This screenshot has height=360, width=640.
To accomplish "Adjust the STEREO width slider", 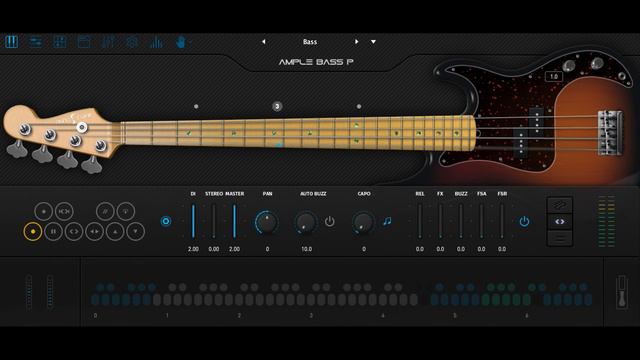I will [213, 221].
